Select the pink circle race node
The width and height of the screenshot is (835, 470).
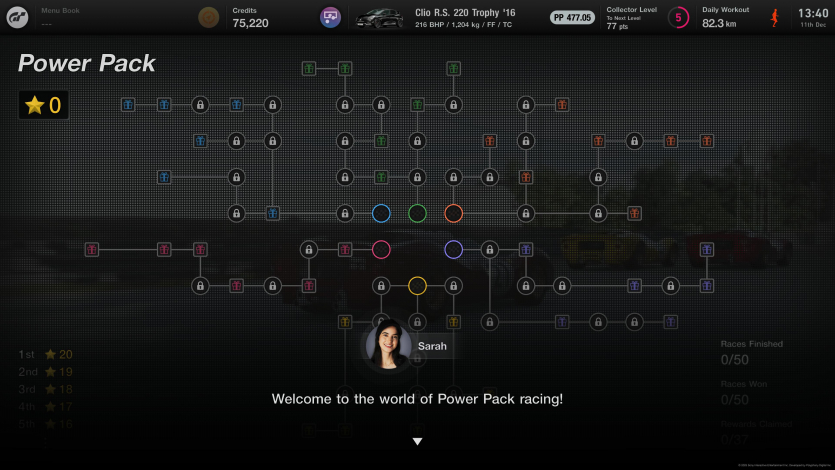[381, 249]
